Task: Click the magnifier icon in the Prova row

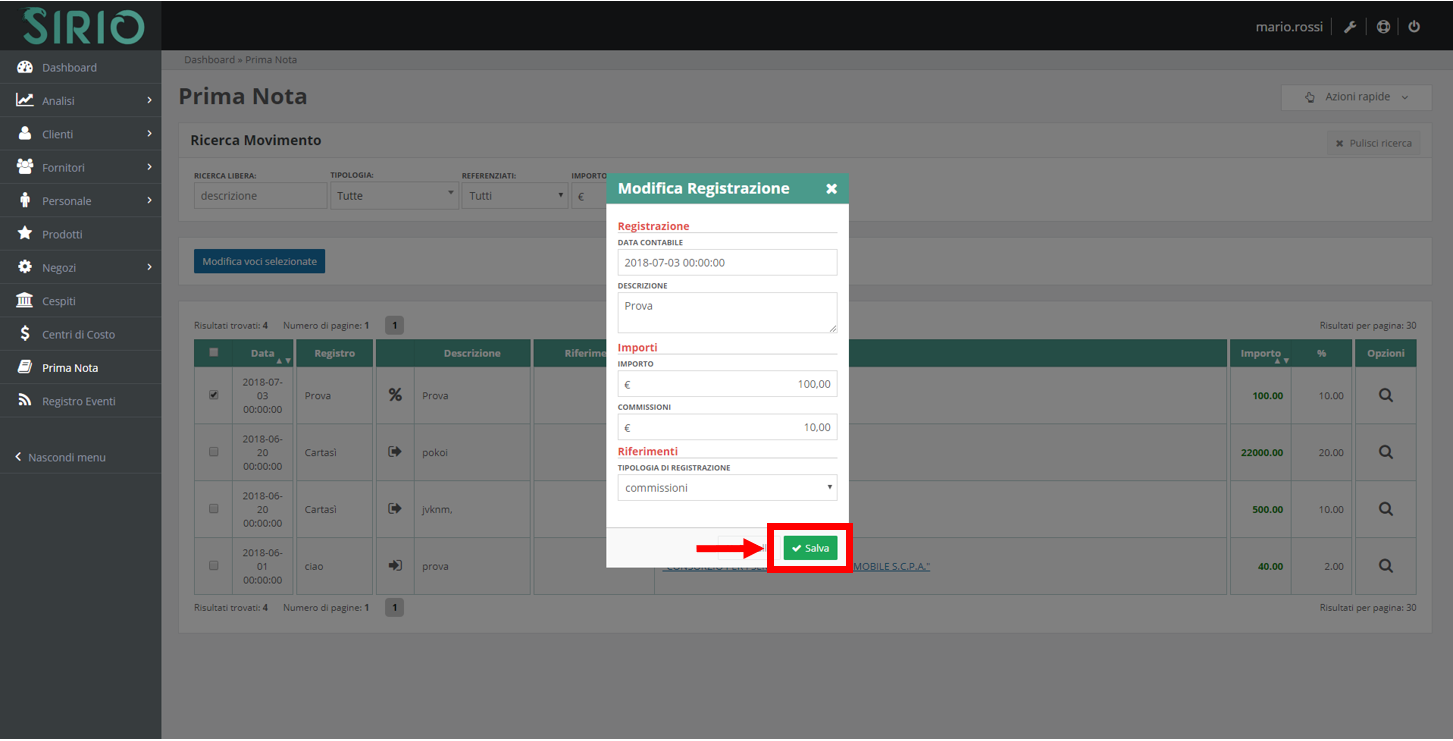Action: coord(1385,395)
